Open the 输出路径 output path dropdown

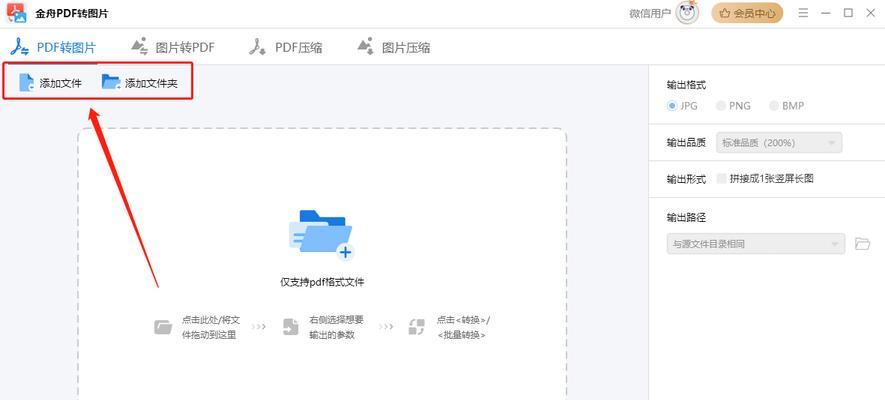click(x=756, y=244)
